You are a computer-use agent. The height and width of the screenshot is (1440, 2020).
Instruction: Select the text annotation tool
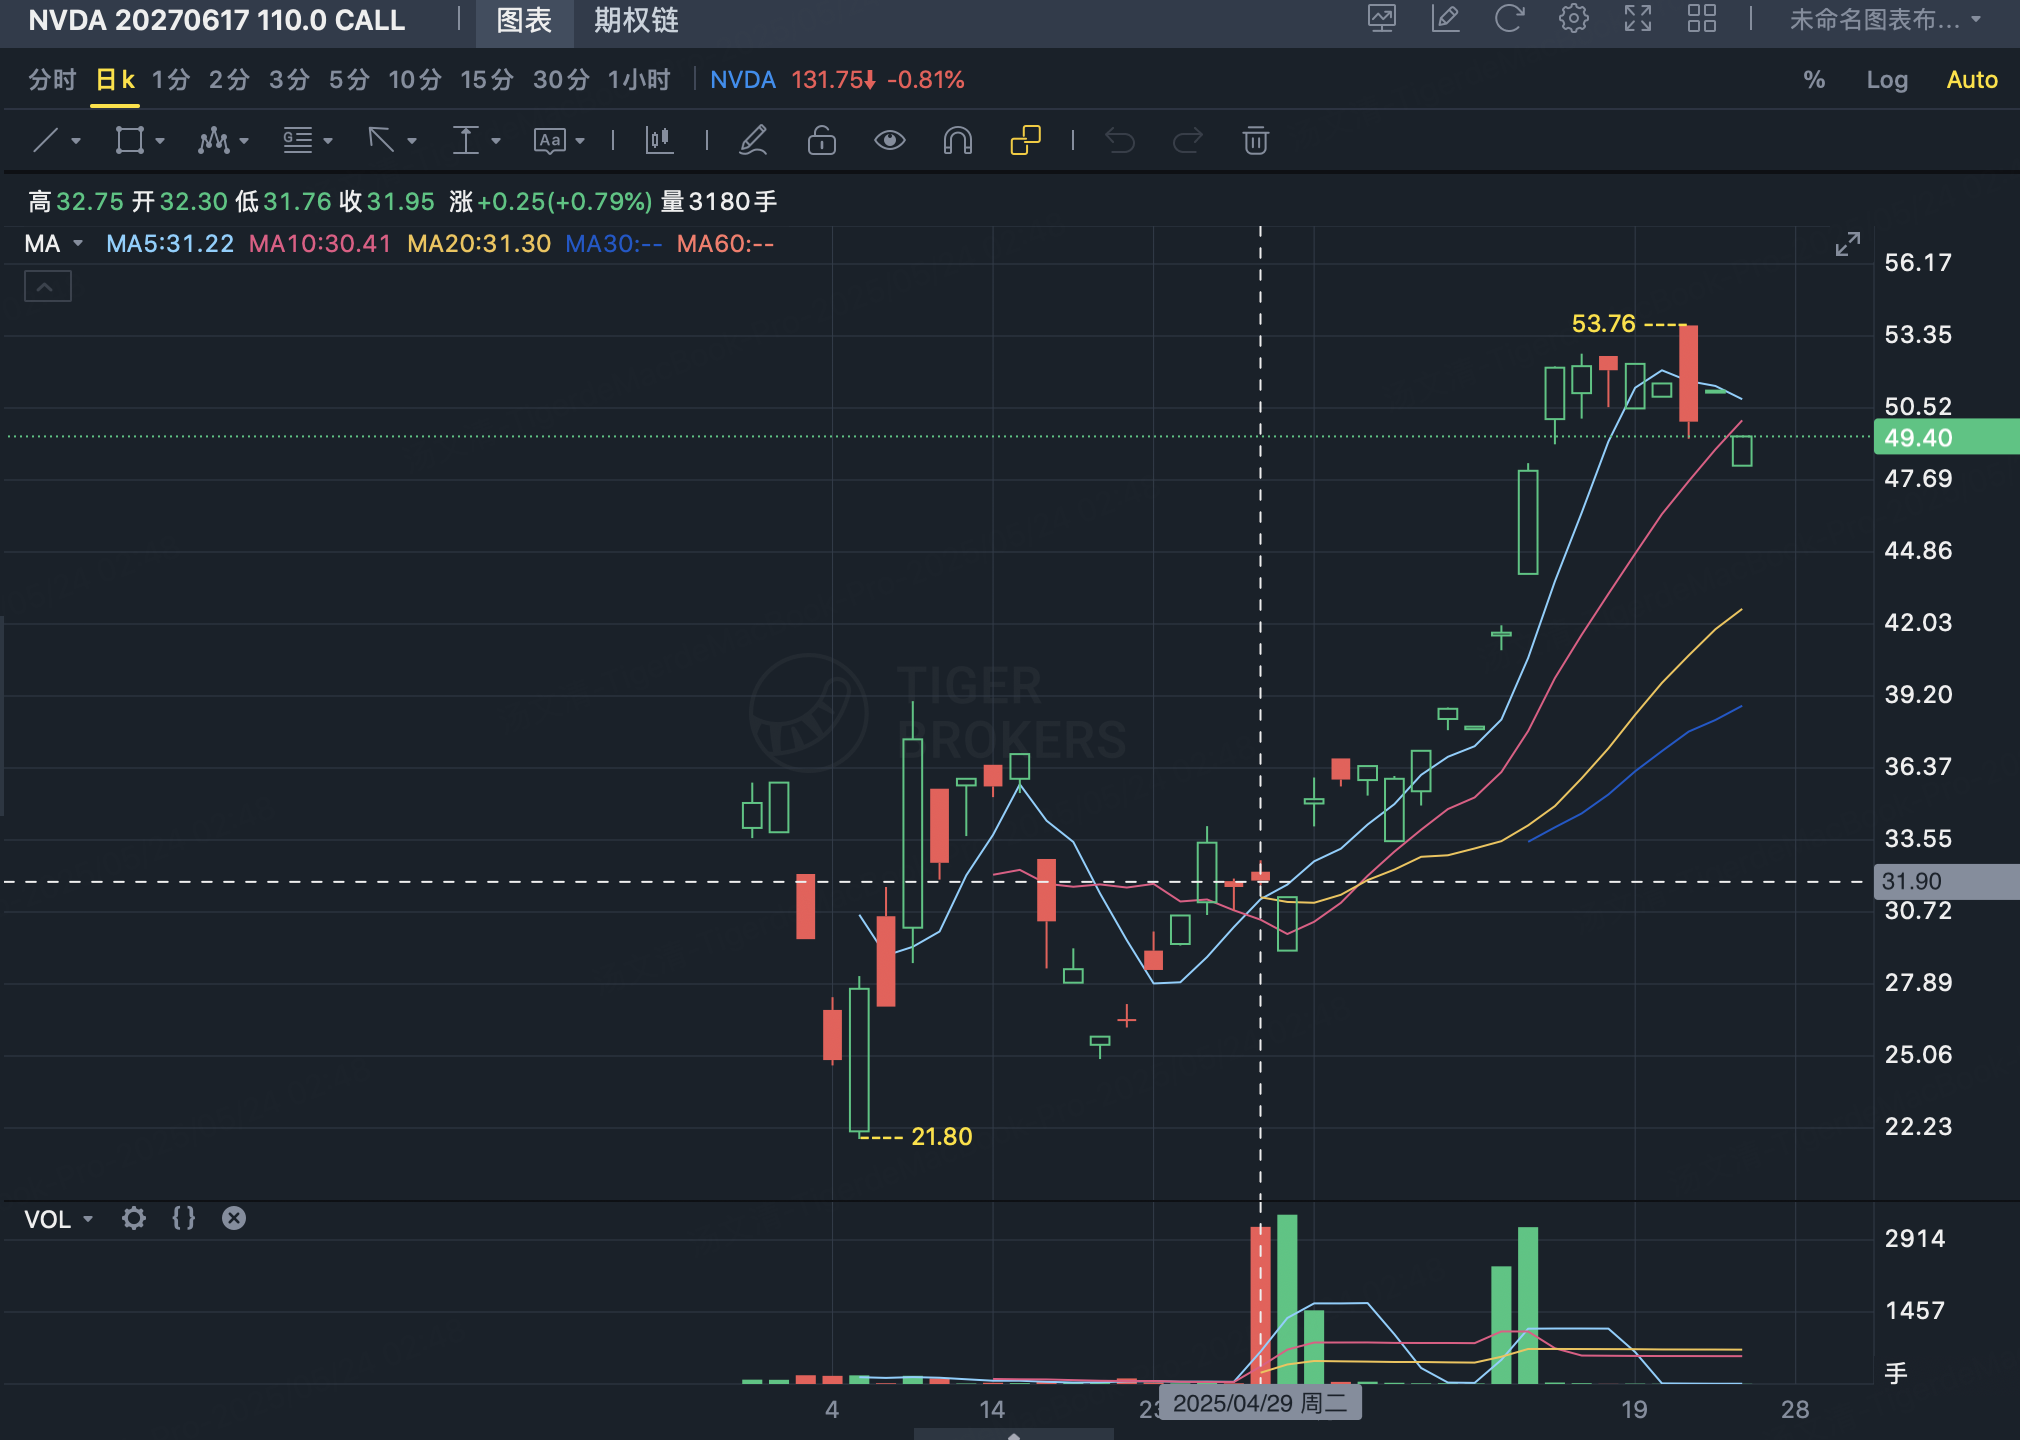(550, 140)
